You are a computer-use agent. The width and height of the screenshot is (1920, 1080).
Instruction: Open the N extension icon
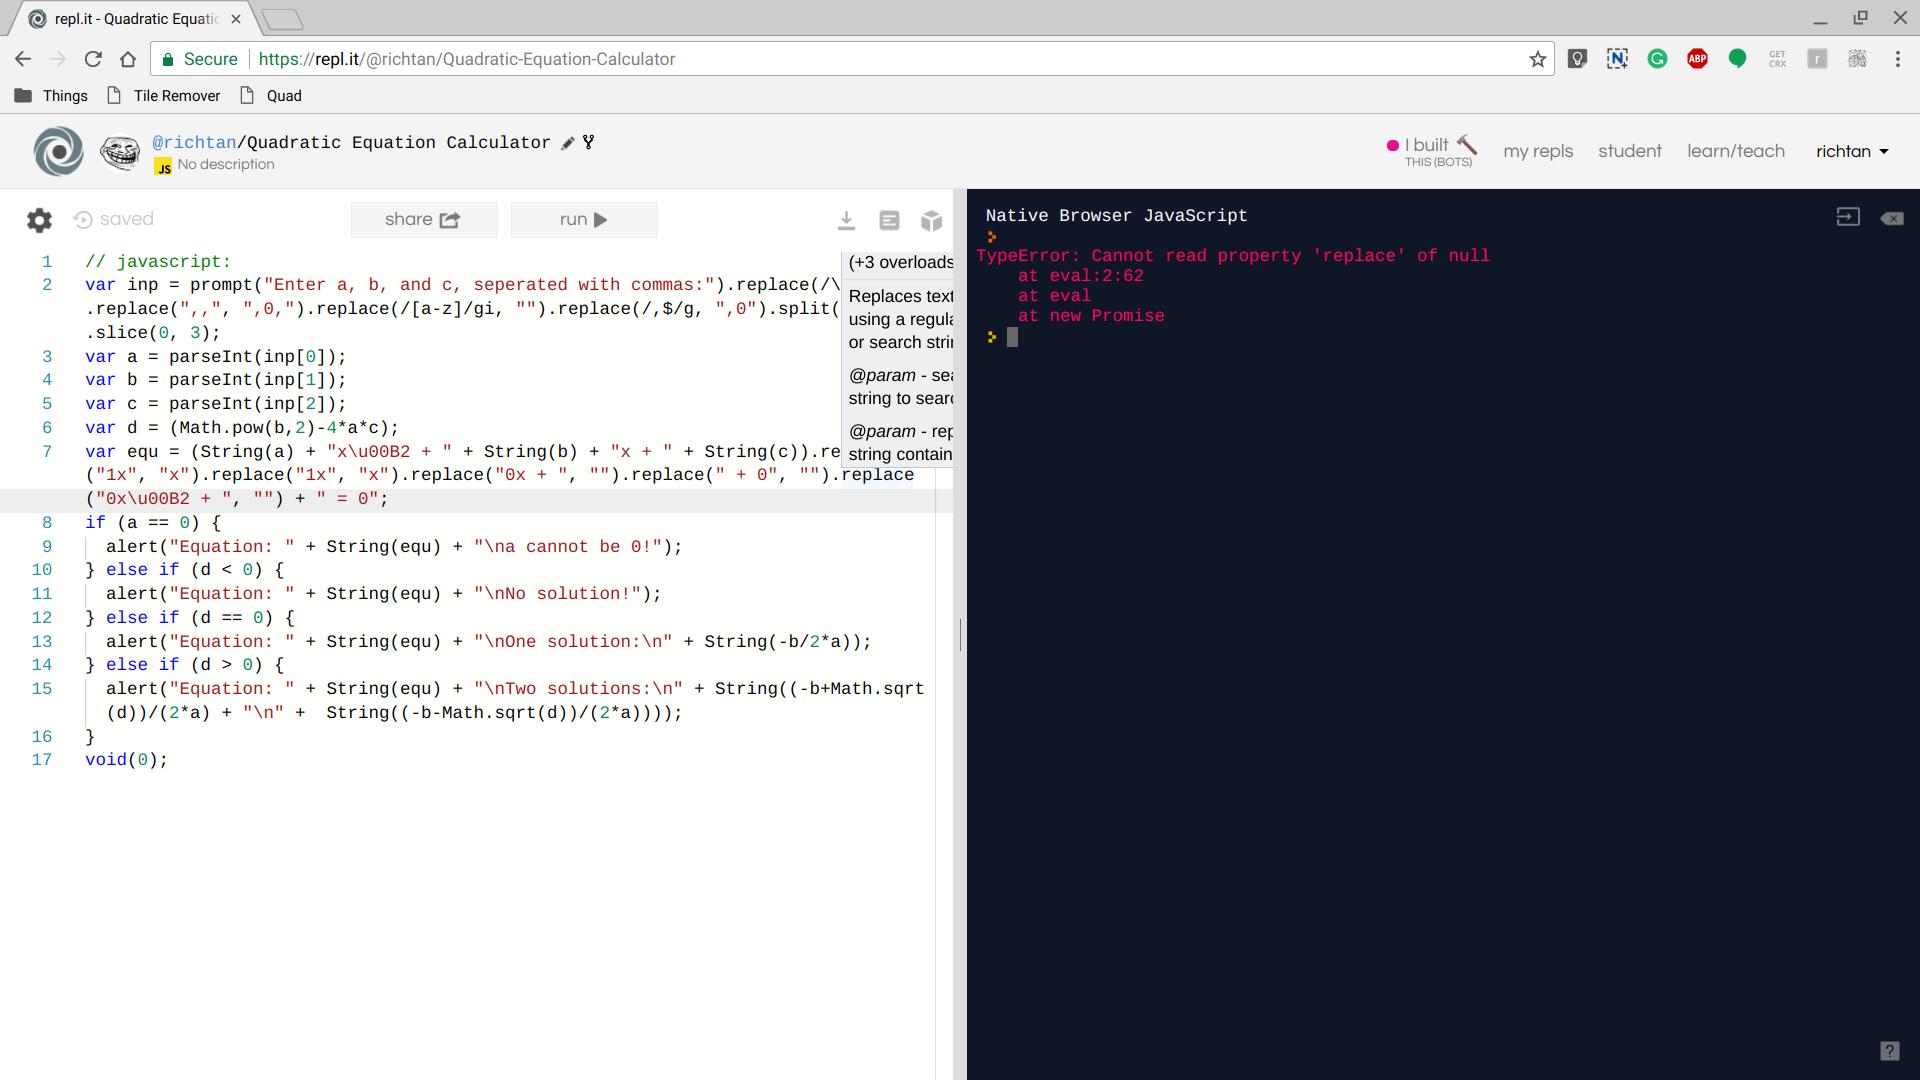pyautogui.click(x=1617, y=59)
